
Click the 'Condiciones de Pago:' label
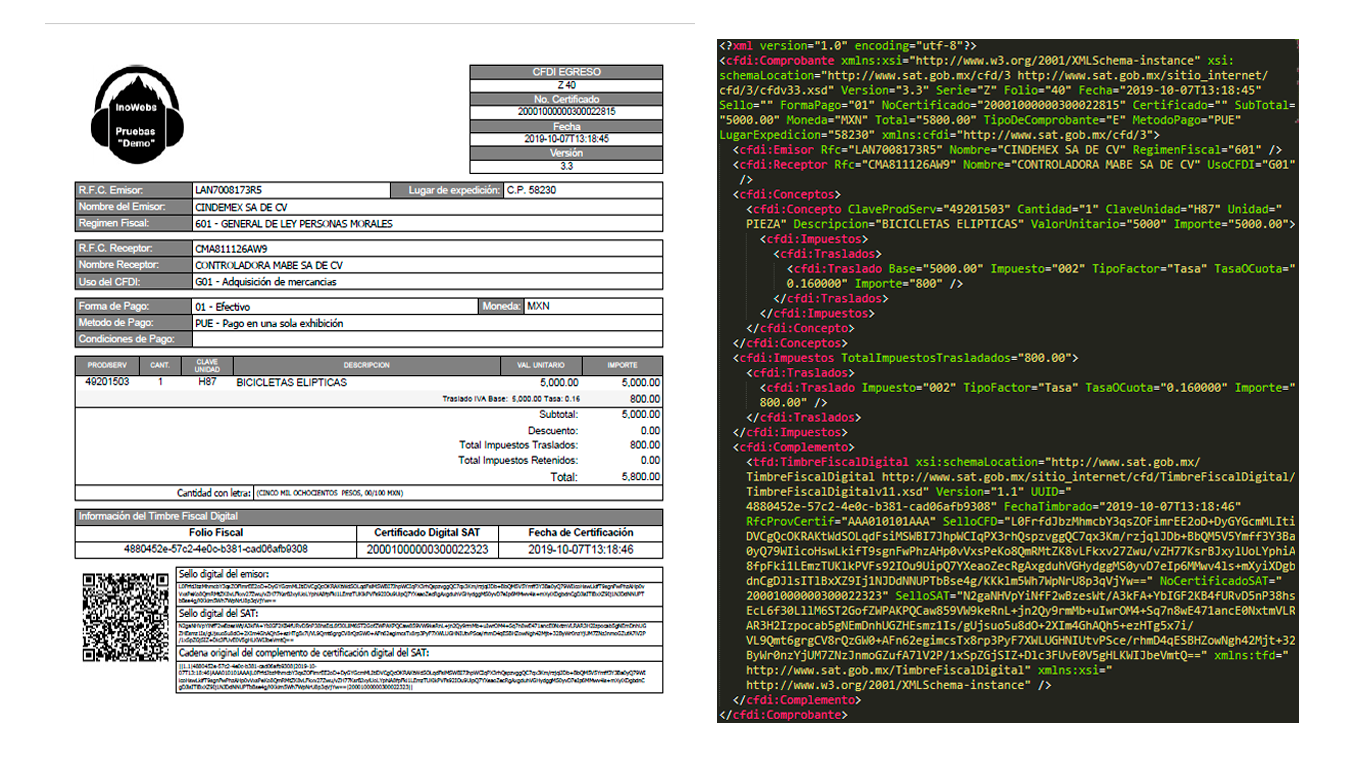click(x=124, y=340)
